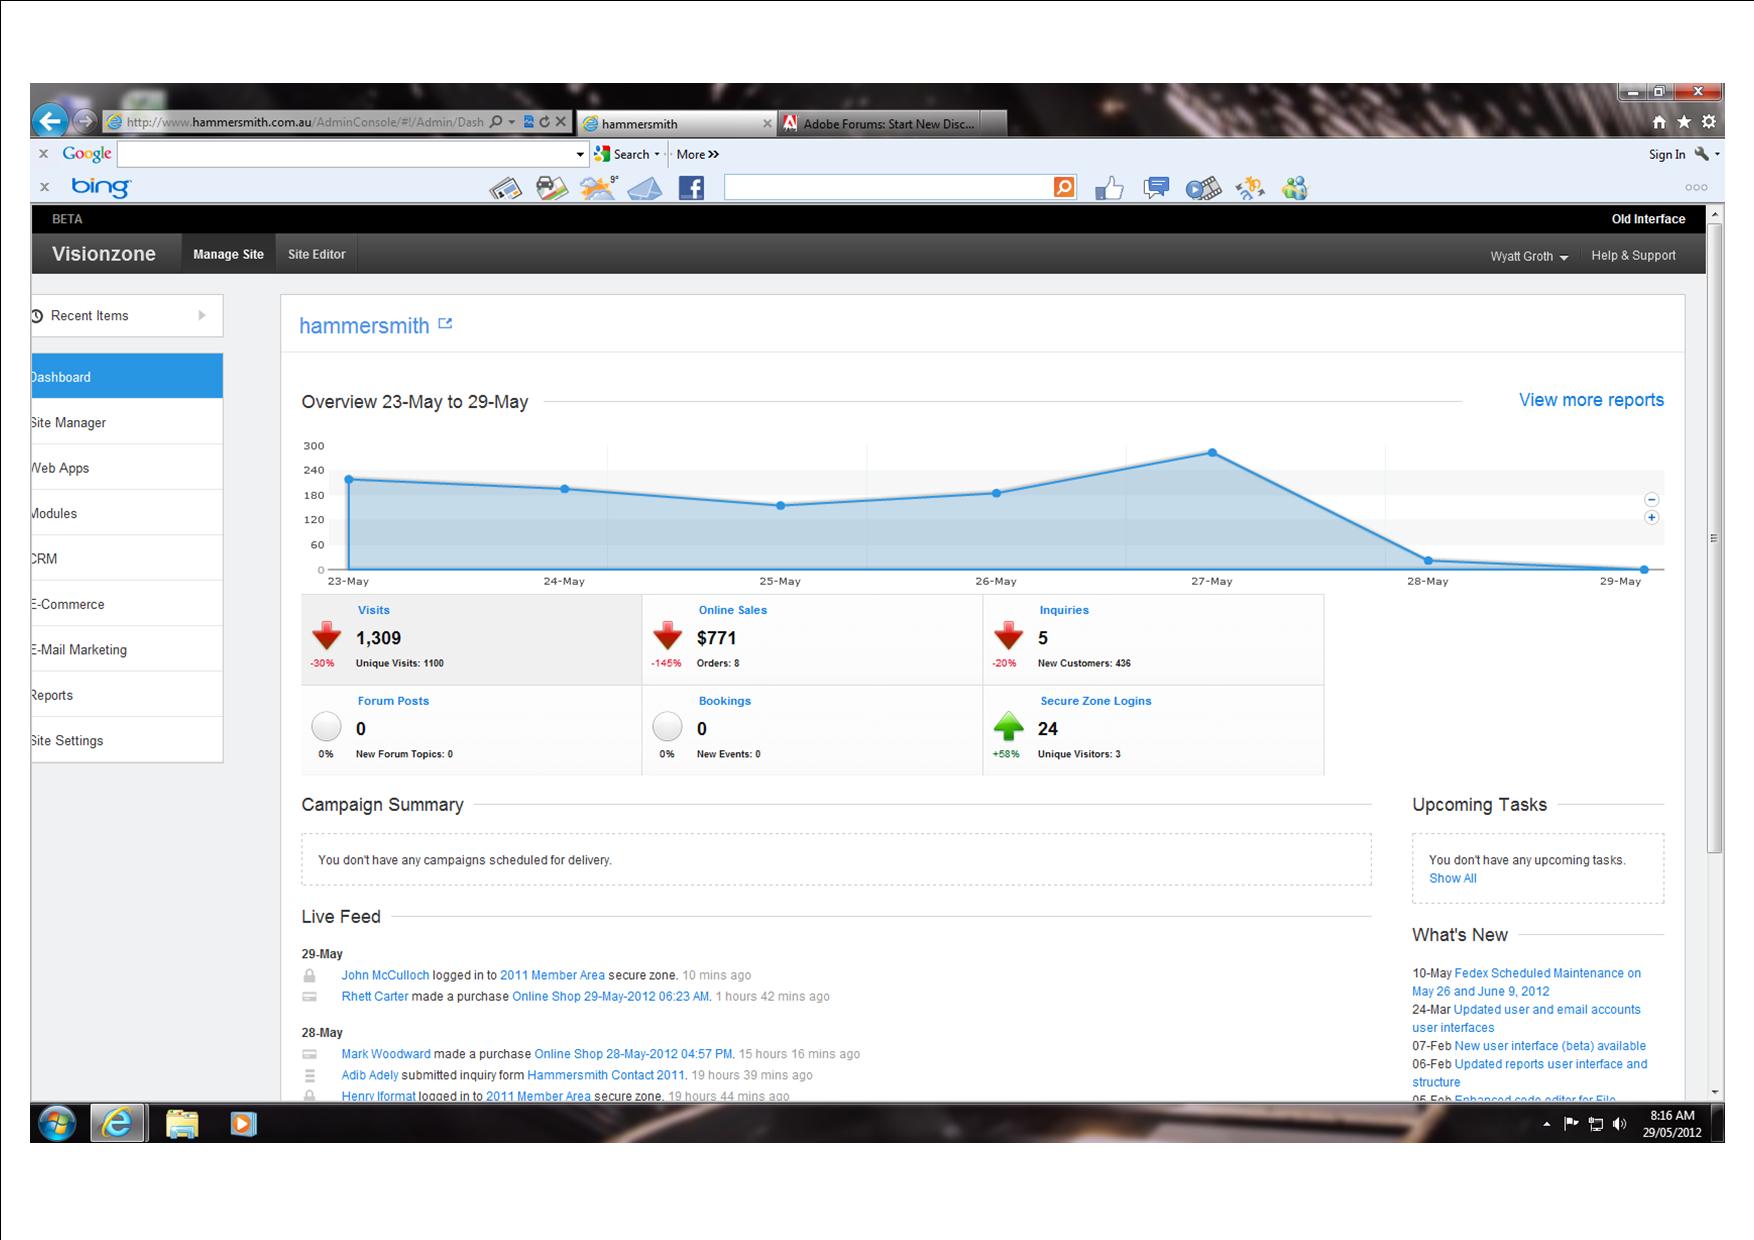The image size is (1754, 1240).
Task: Click the browser forward arrow
Action: click(x=85, y=121)
